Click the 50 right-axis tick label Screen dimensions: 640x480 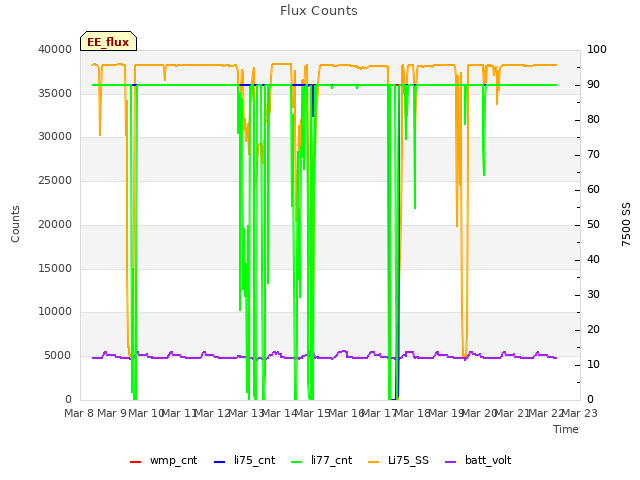coord(593,224)
